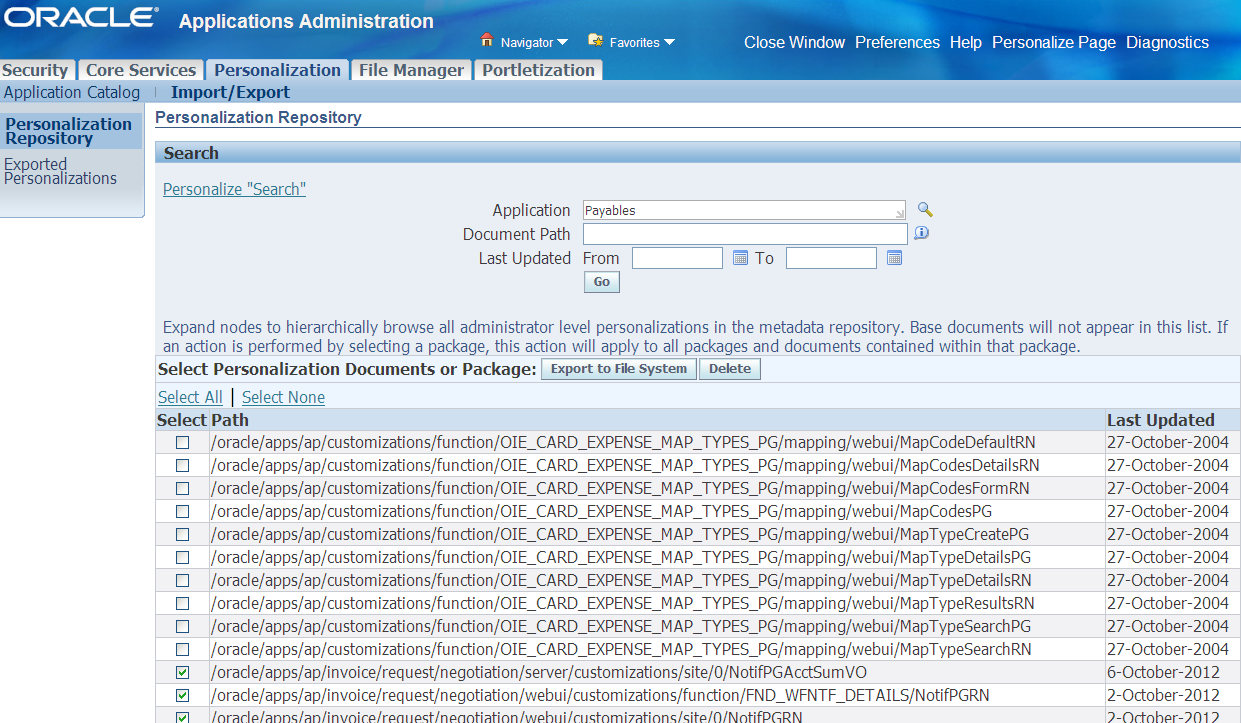Click the Delete button
Screen dimensions: 1241x723
pos(730,369)
